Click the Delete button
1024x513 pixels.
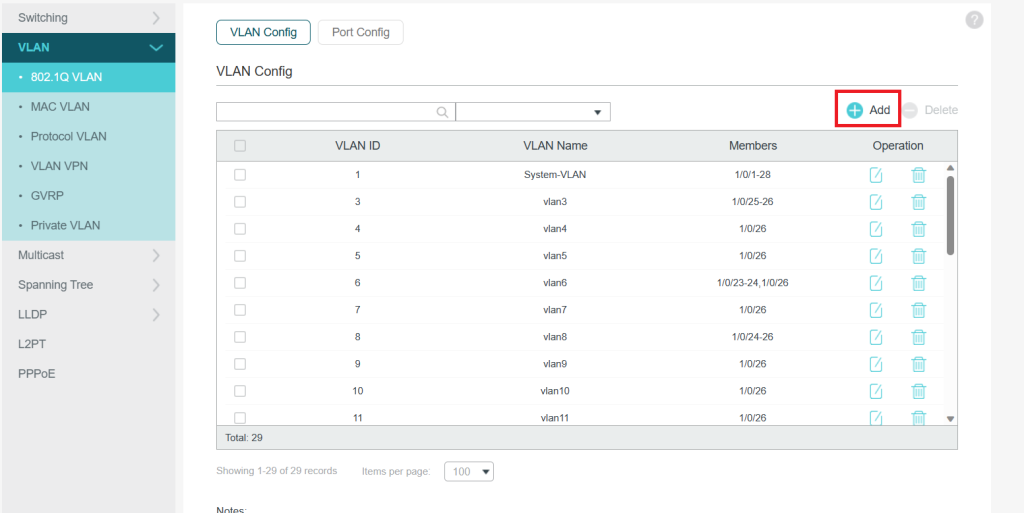point(931,110)
